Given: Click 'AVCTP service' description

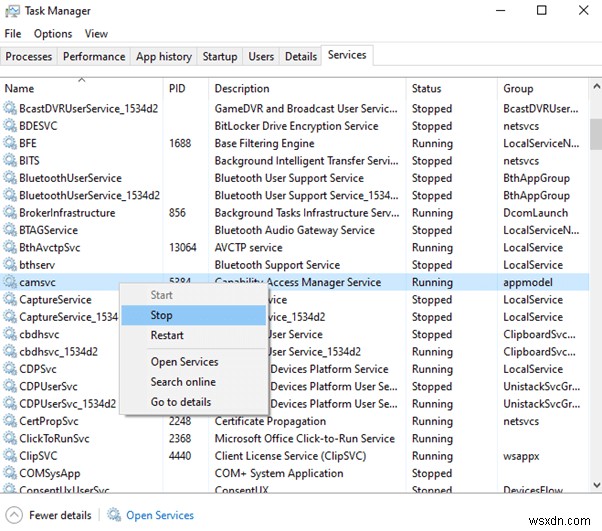Looking at the screenshot, I should pos(248,247).
